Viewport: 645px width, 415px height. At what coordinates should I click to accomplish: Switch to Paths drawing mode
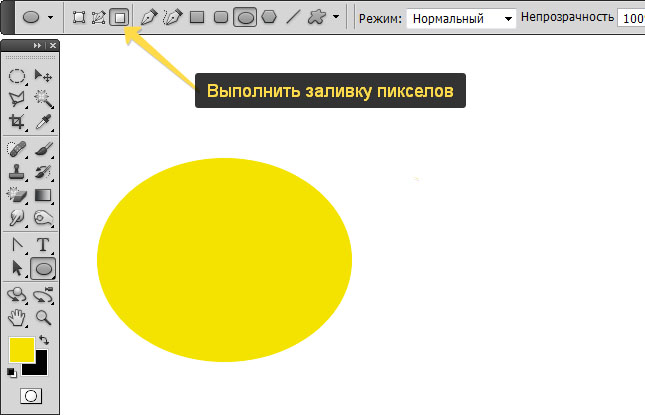[x=99, y=17]
